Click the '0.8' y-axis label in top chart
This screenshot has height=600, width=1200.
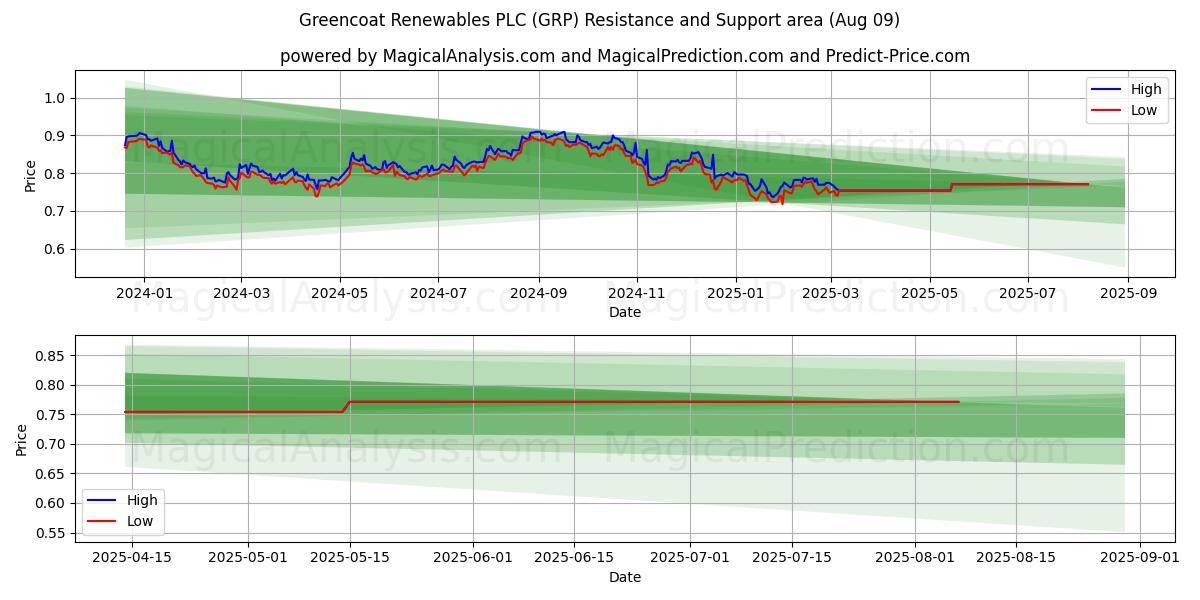55,174
